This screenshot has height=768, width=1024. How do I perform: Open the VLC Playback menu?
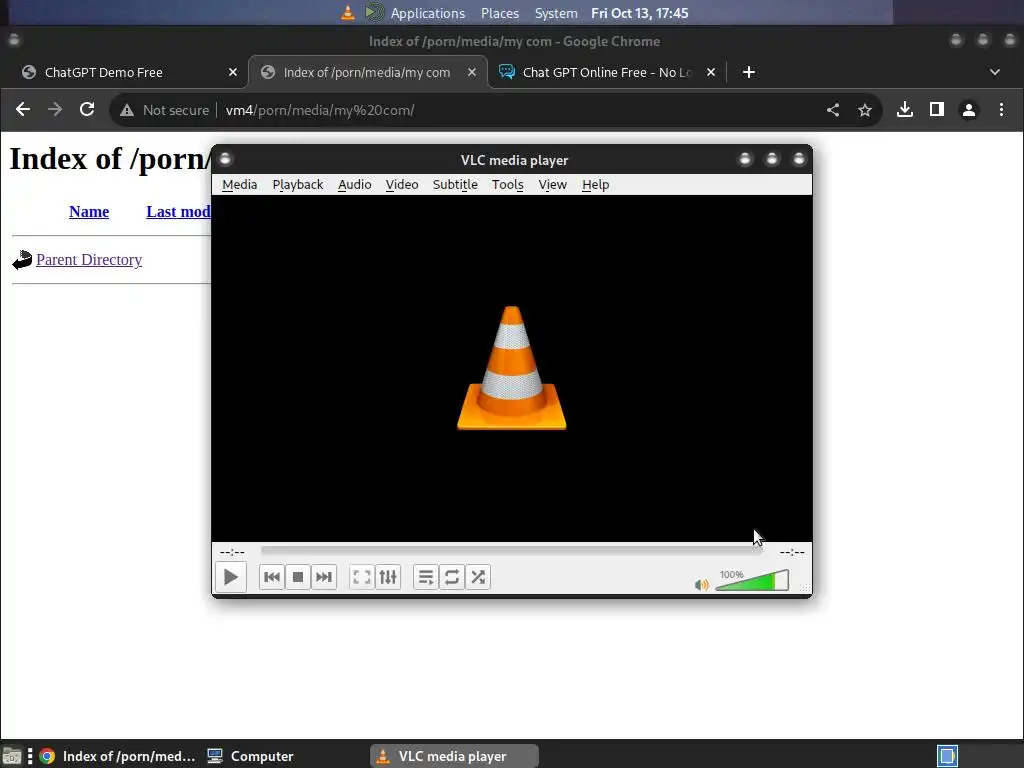point(298,185)
